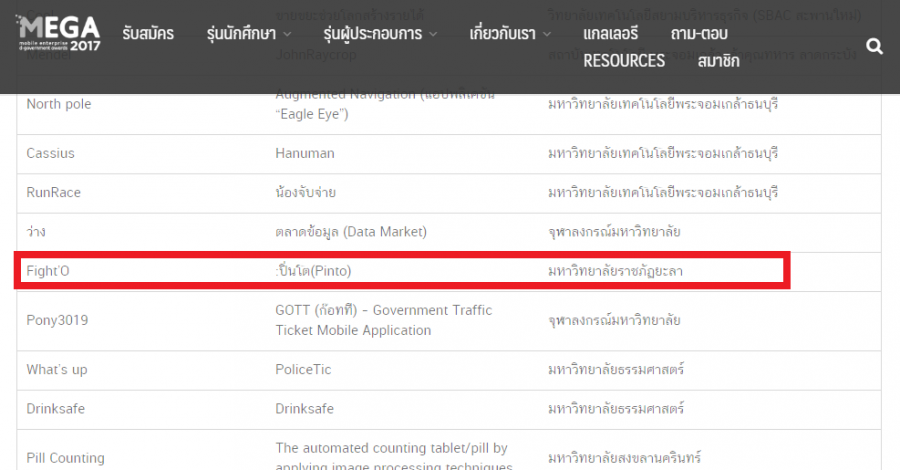Navigate to the สมาชิก page
This screenshot has width=900, height=470.
[719, 61]
